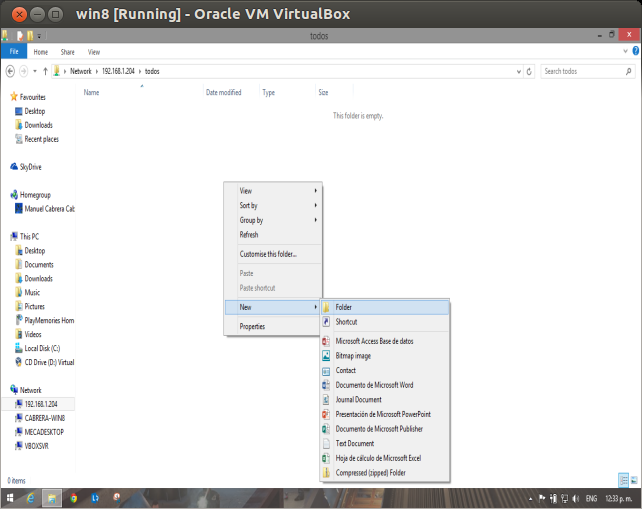Create a Documento de Microsoft Word
642x509 pixels.
pos(385,385)
